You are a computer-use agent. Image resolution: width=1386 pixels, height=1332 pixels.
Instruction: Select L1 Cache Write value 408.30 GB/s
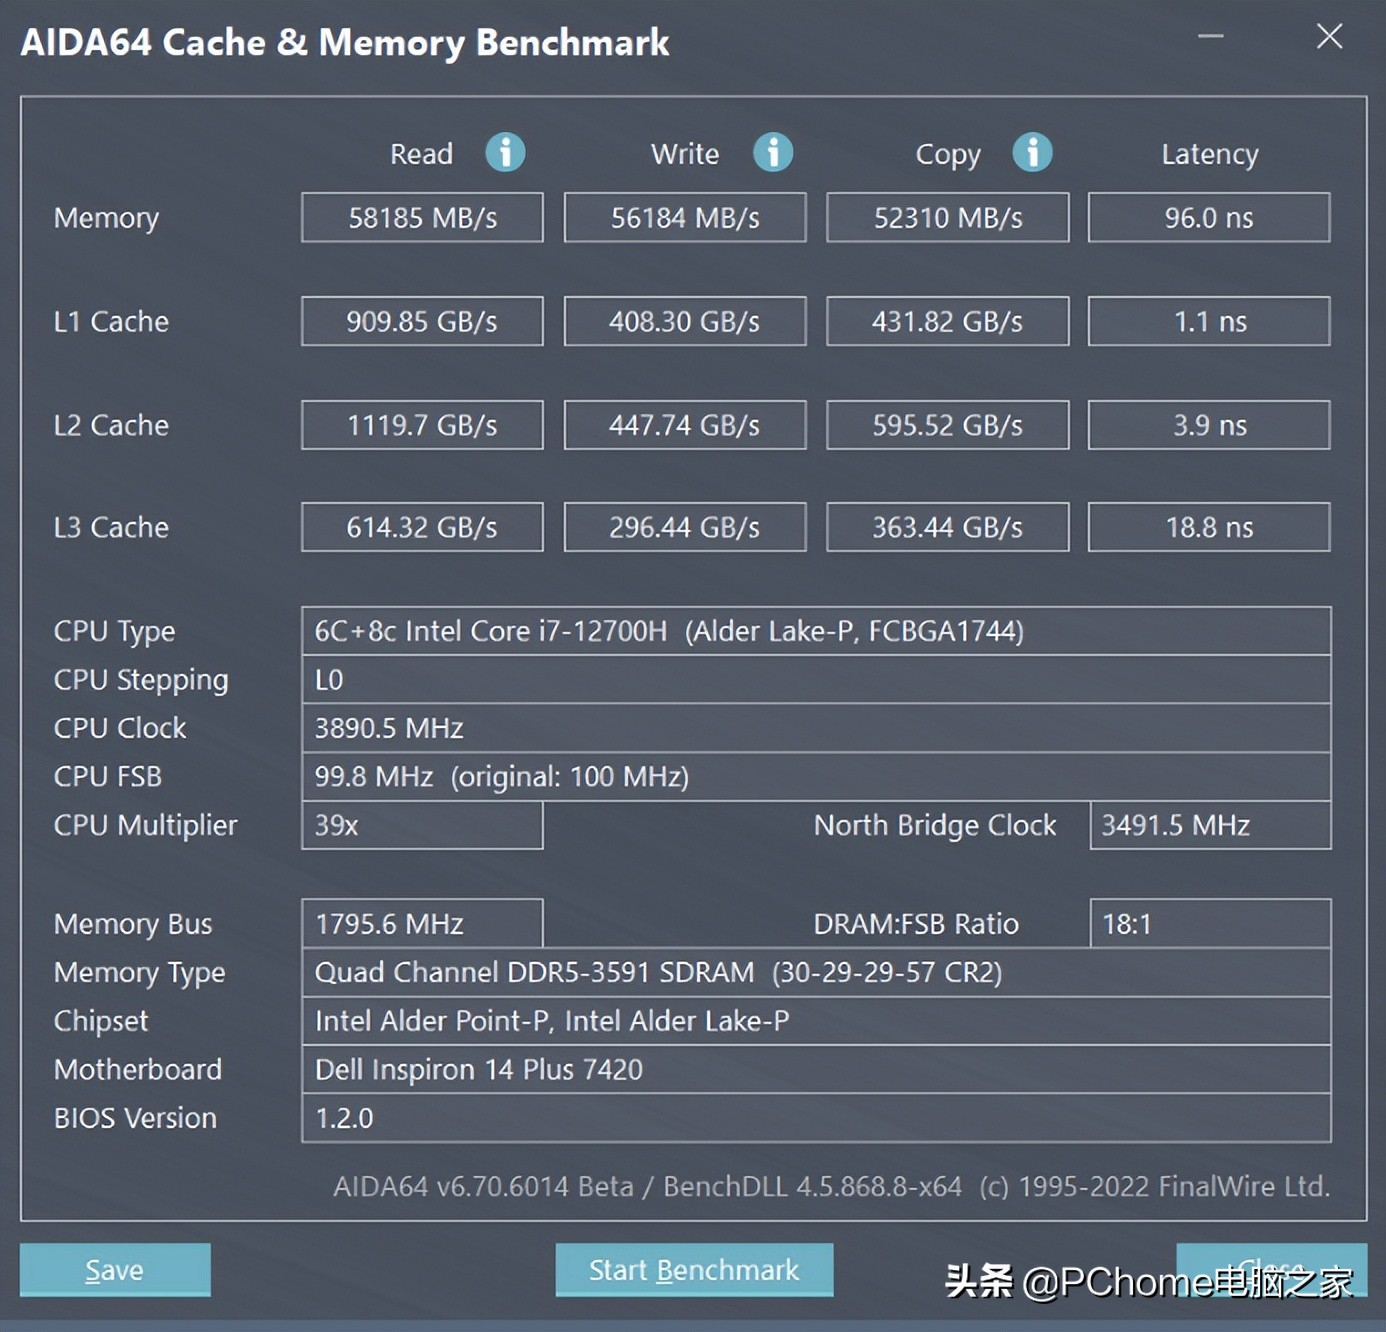[685, 321]
